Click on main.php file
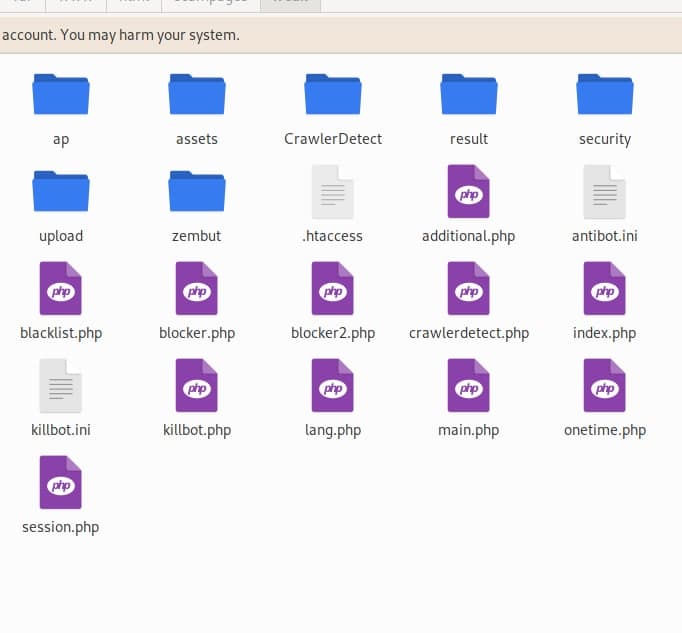Screen dimensions: 682x633 click(469, 386)
